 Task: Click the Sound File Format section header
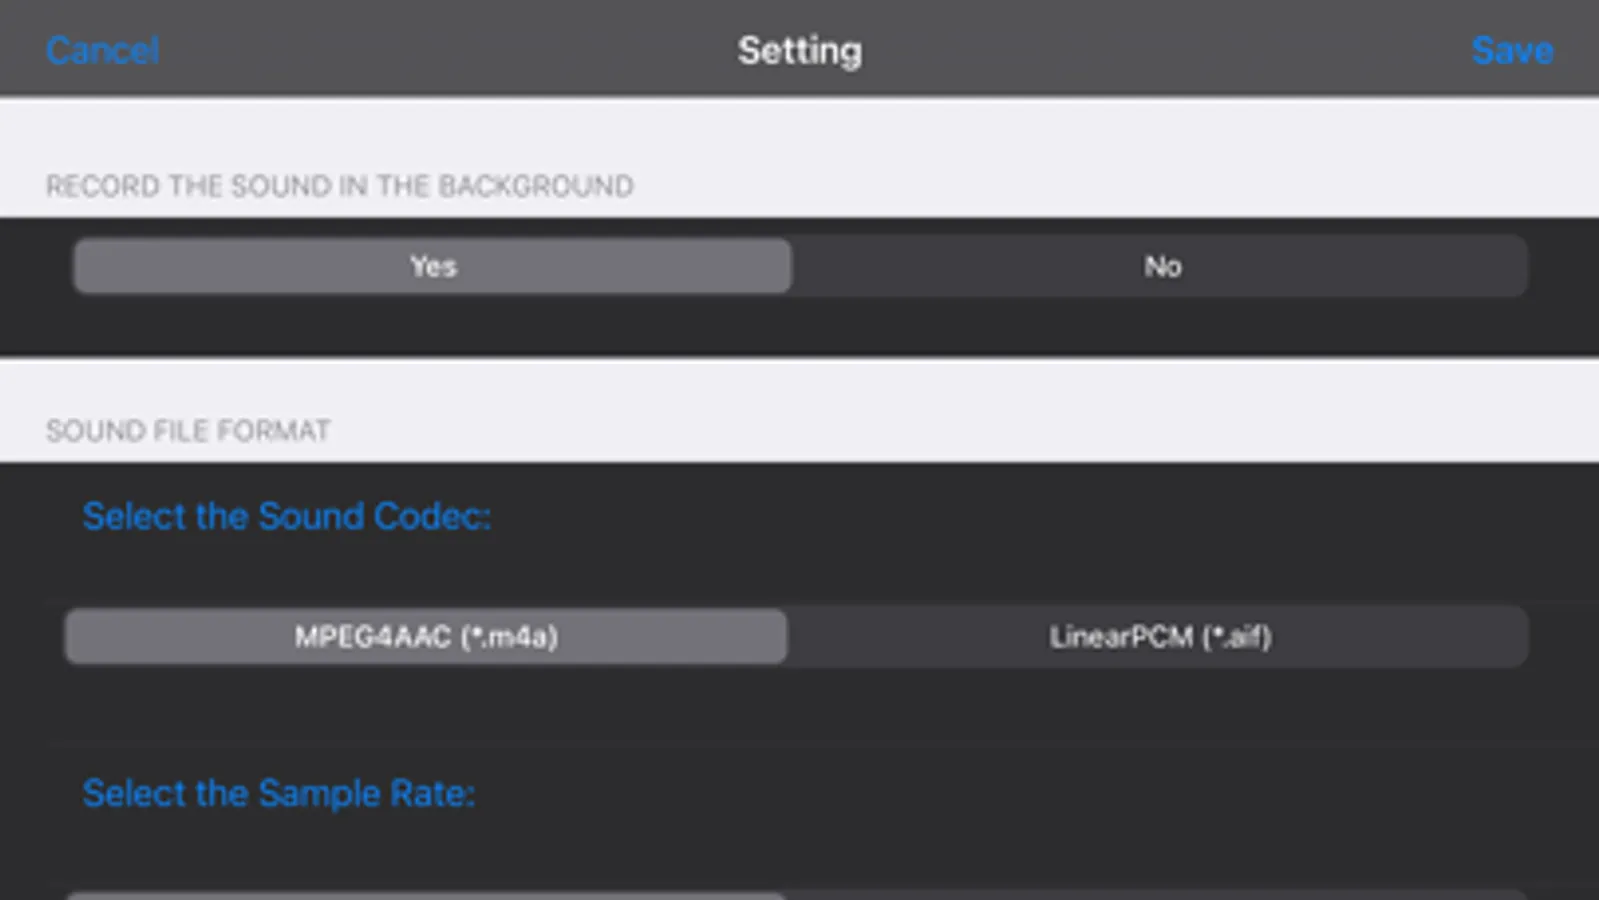[x=188, y=431]
